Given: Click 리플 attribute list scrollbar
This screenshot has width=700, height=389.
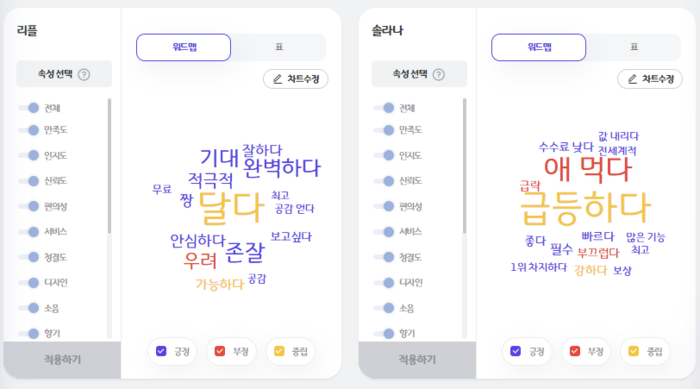Looking at the screenshot, I should click(109, 166).
